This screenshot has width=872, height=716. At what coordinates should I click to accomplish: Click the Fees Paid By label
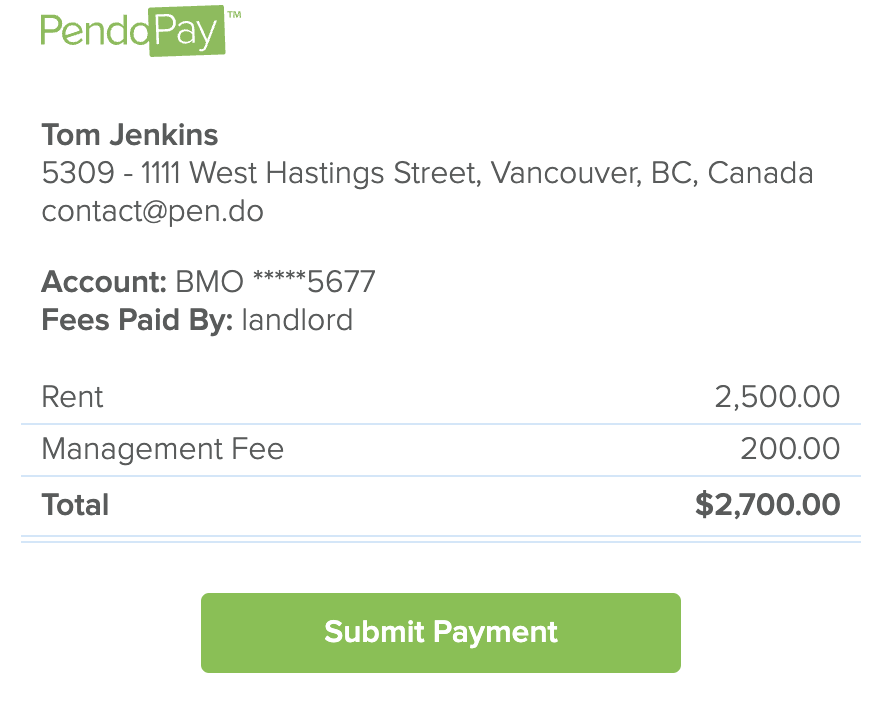point(137,320)
